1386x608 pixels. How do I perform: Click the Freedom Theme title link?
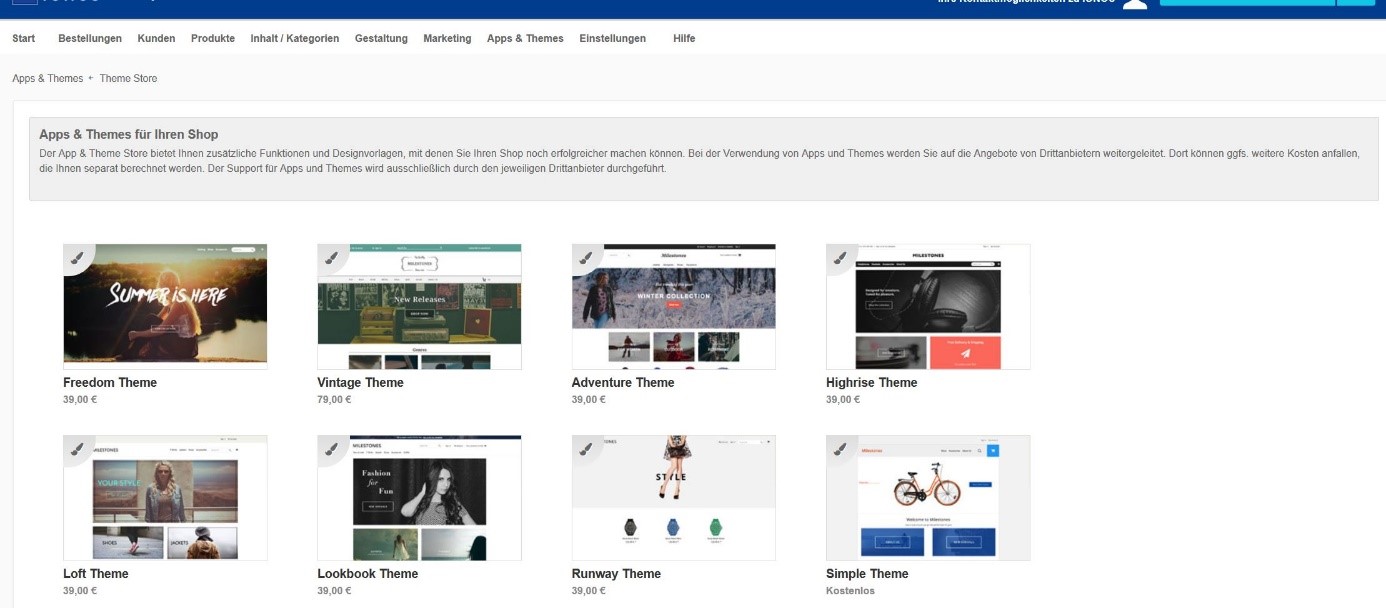click(110, 382)
